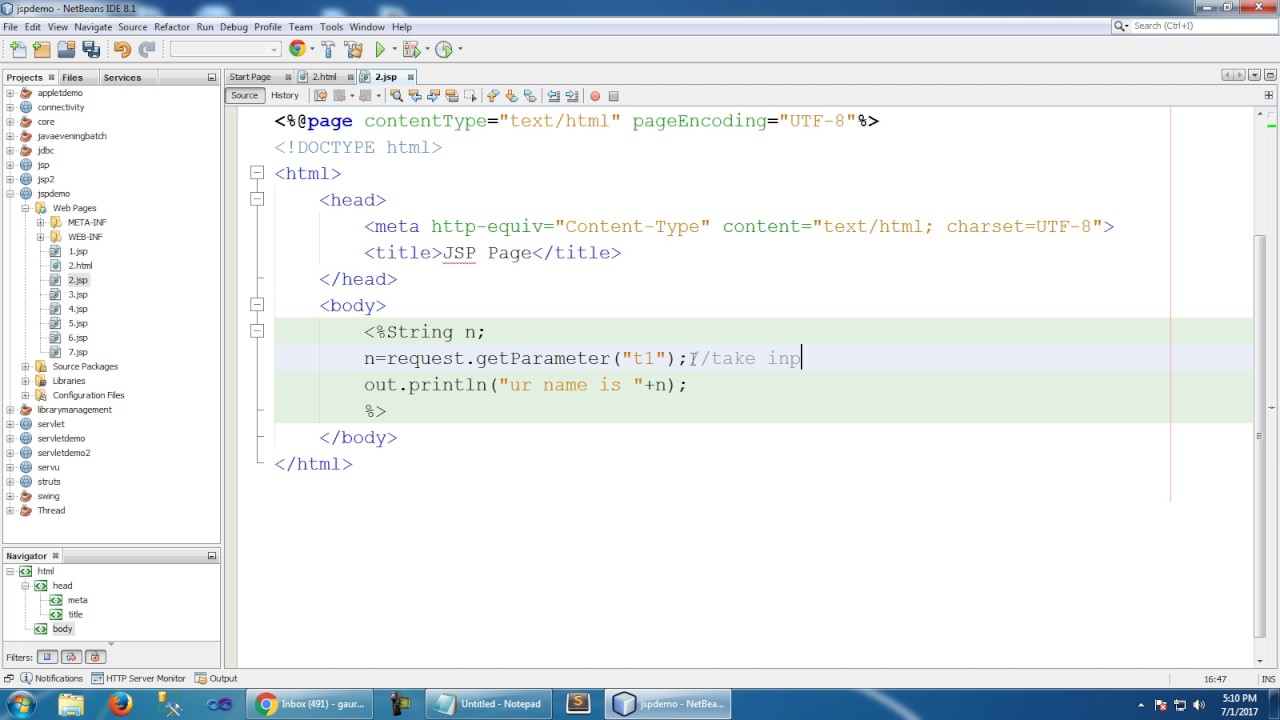Click the Clean and Build Project icon
The image size is (1280, 720).
[353, 49]
